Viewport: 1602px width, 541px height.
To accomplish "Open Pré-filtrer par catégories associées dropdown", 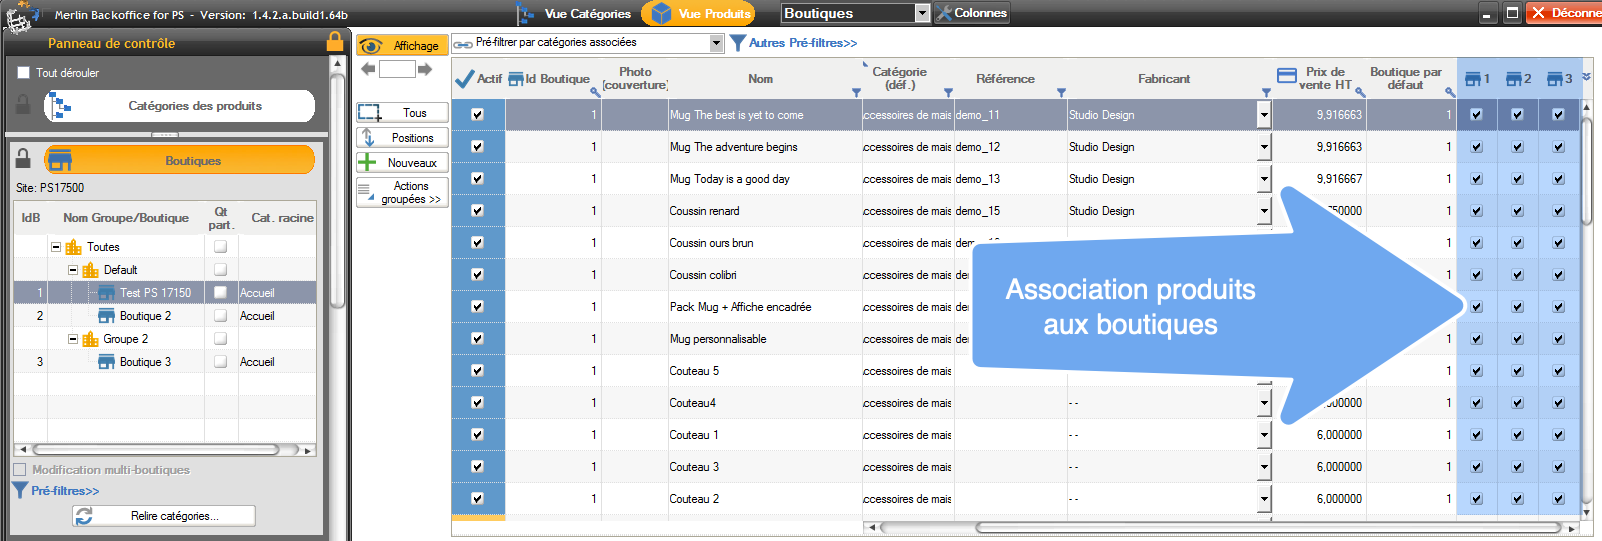I will [716, 43].
